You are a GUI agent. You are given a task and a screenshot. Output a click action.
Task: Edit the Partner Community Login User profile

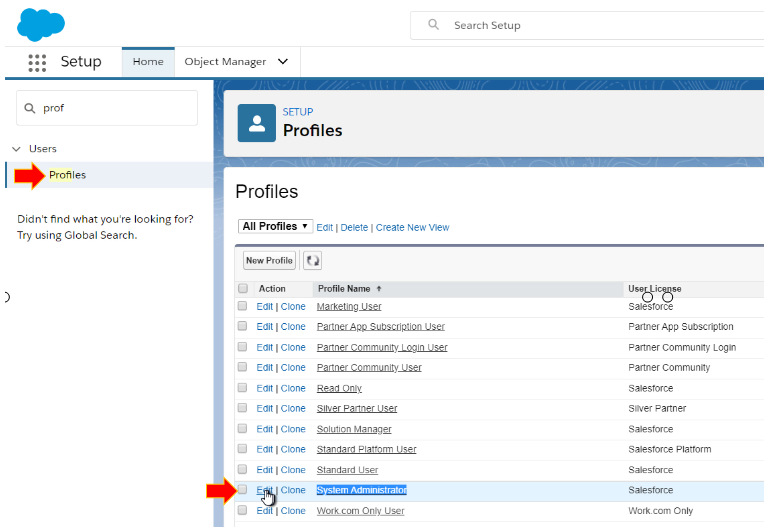265,348
